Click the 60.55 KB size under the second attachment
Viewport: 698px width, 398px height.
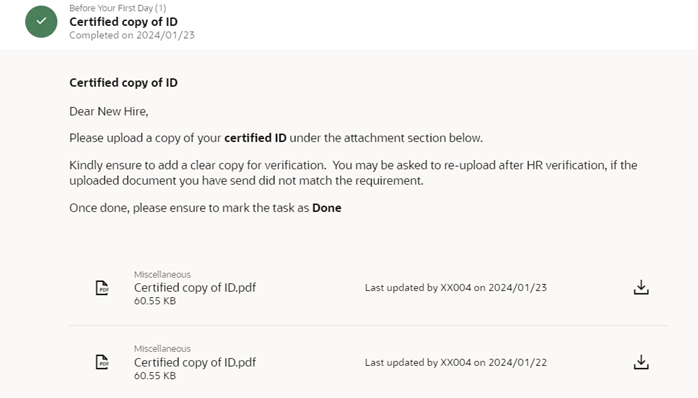(x=155, y=376)
